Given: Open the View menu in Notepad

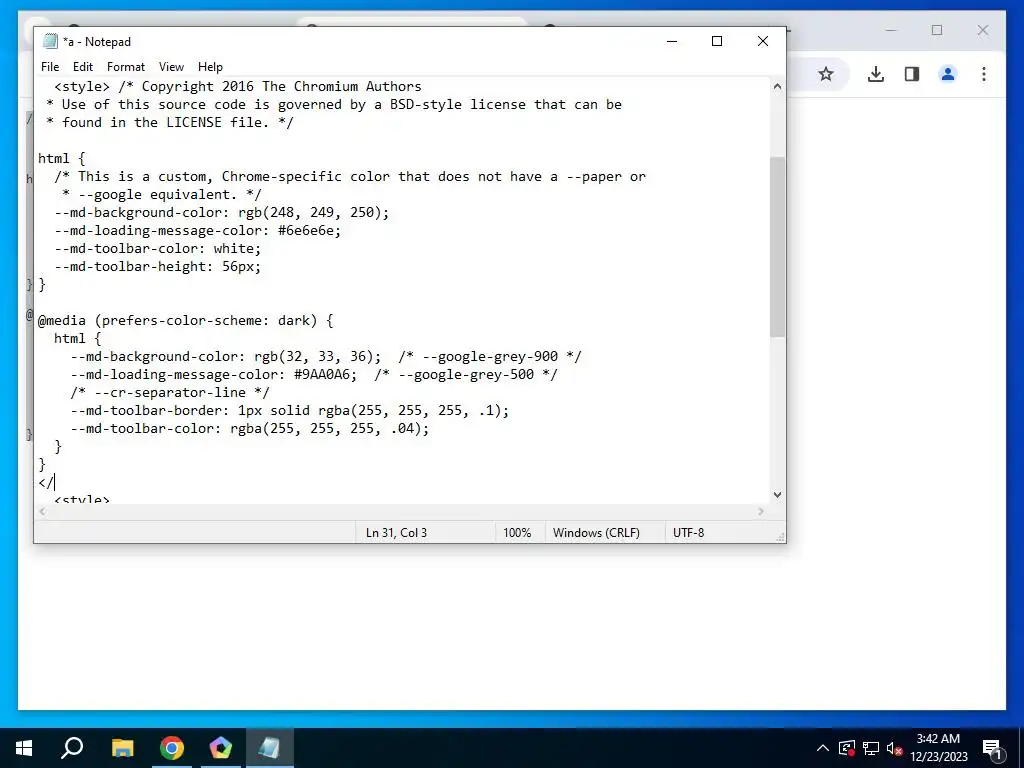Looking at the screenshot, I should (171, 67).
